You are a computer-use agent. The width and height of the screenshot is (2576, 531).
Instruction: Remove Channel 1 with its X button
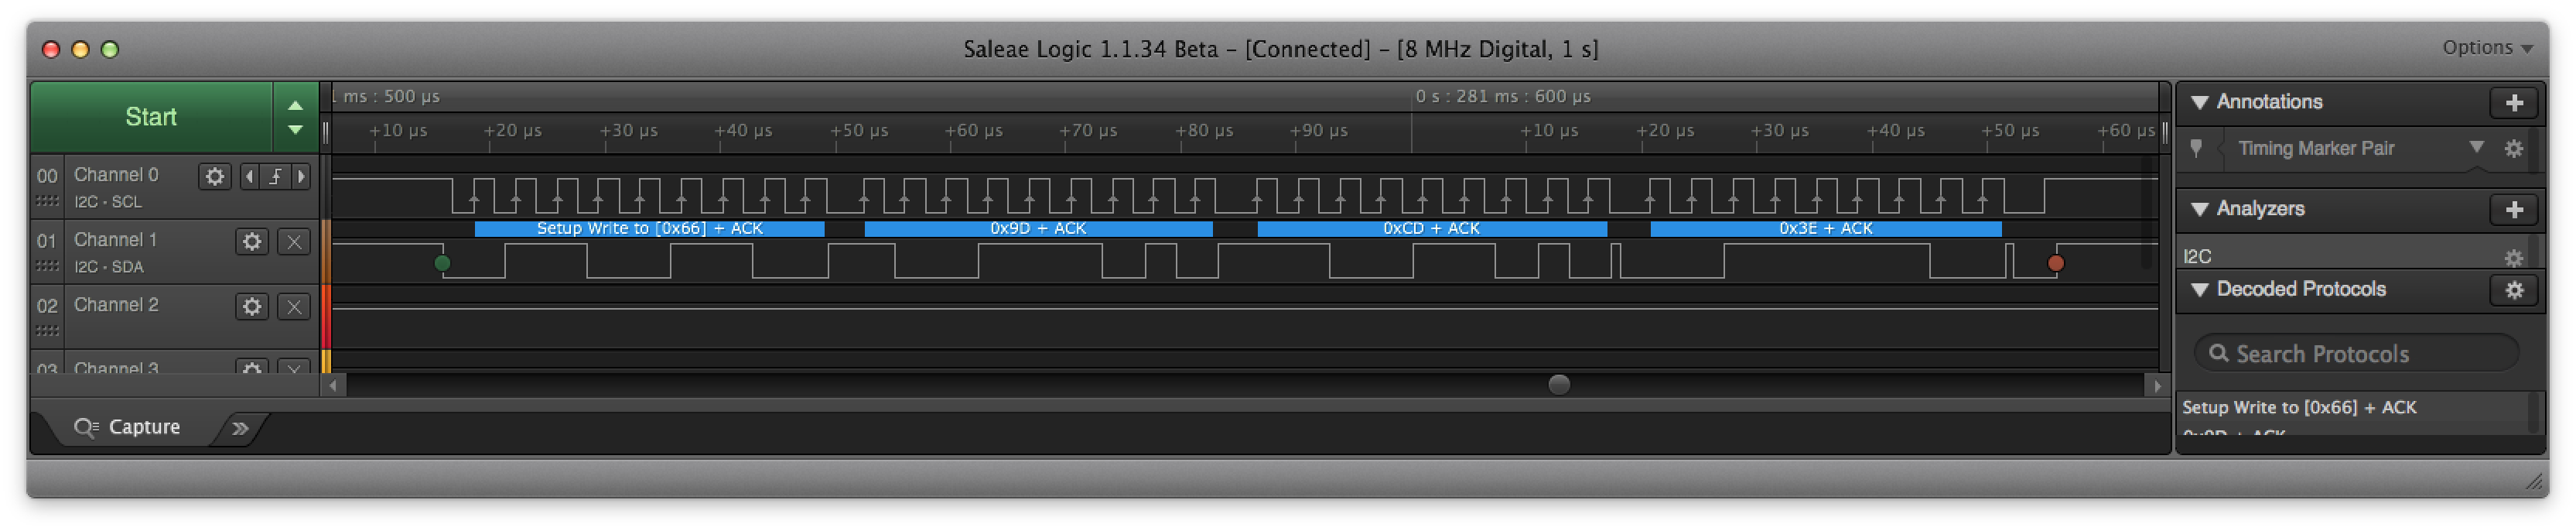294,242
